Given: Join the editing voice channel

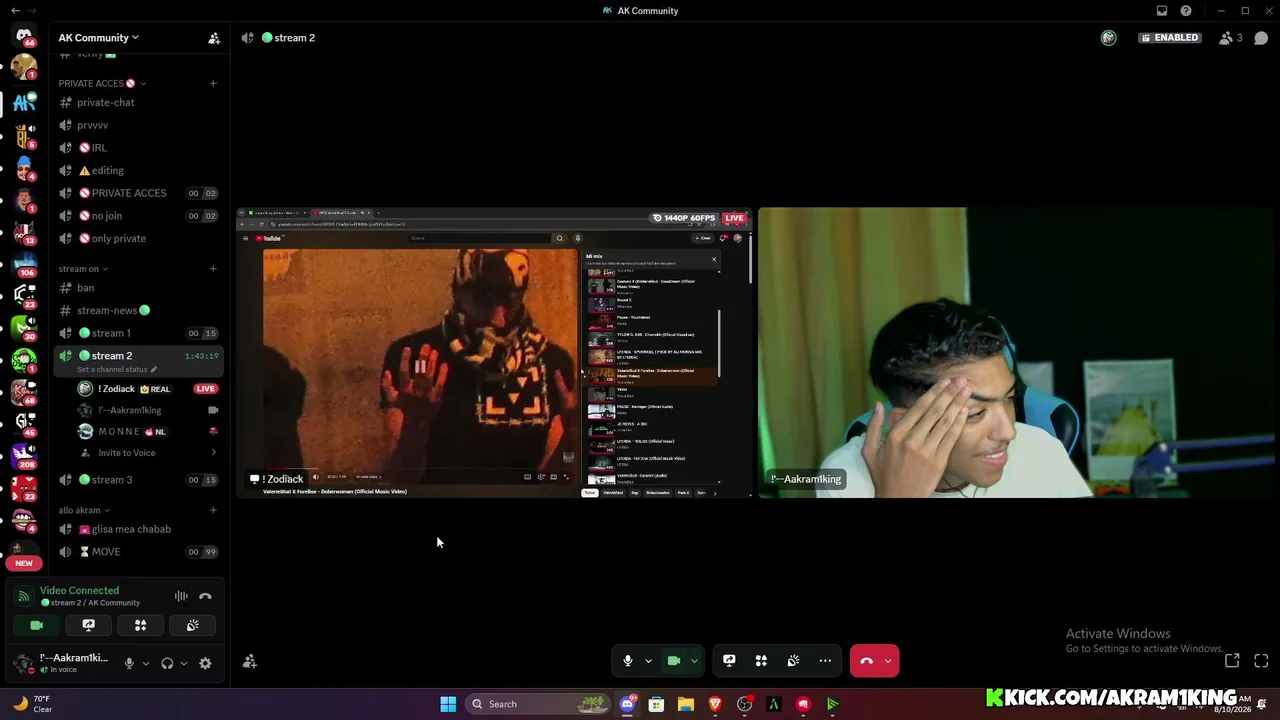Looking at the screenshot, I should click(138, 170).
